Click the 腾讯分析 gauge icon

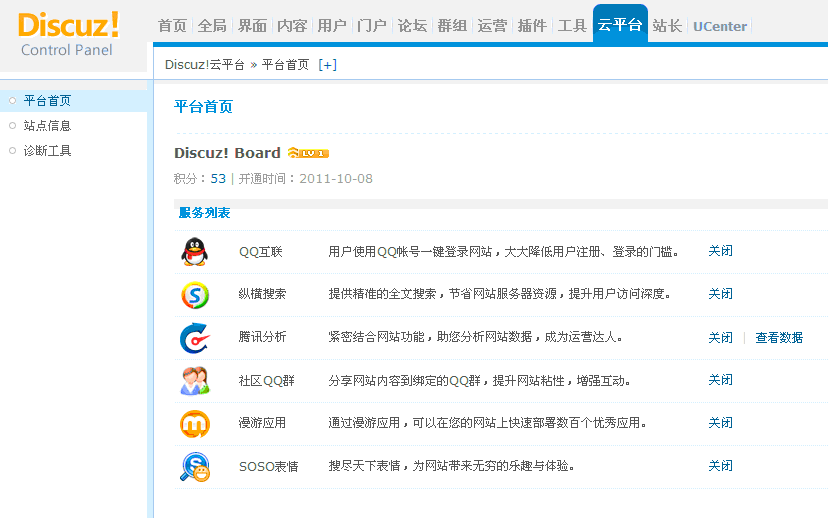194,338
